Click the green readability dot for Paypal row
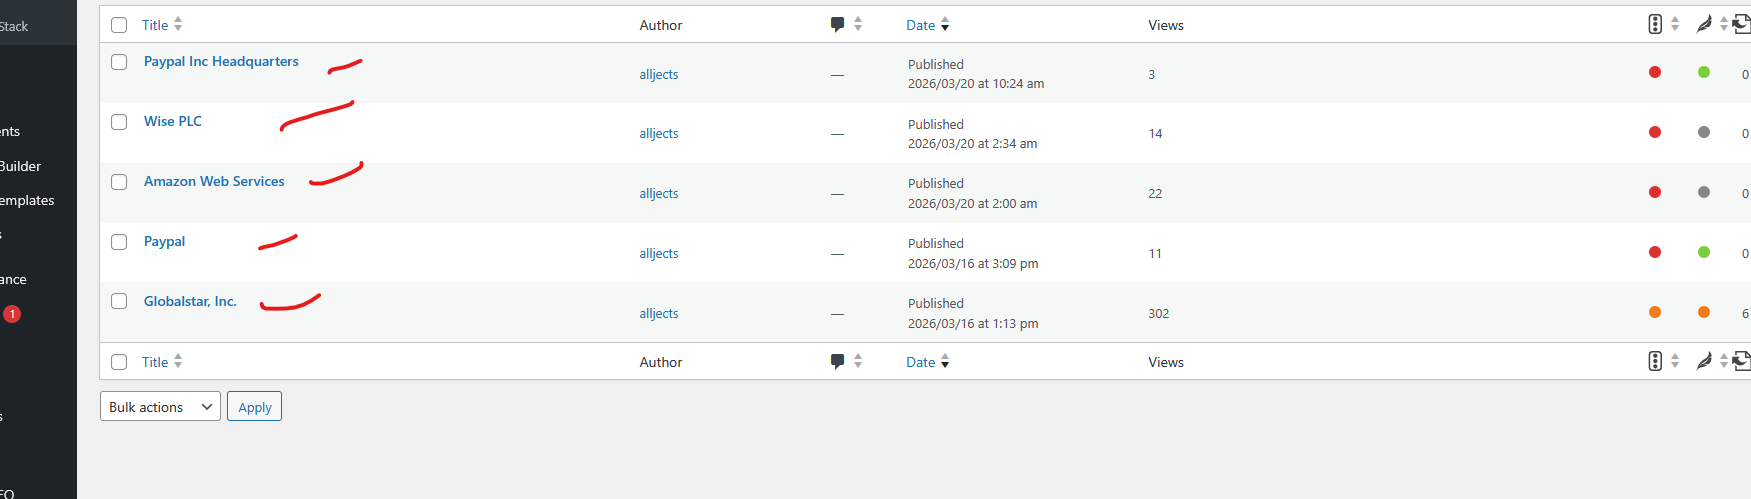The image size is (1751, 499). pyautogui.click(x=1704, y=252)
